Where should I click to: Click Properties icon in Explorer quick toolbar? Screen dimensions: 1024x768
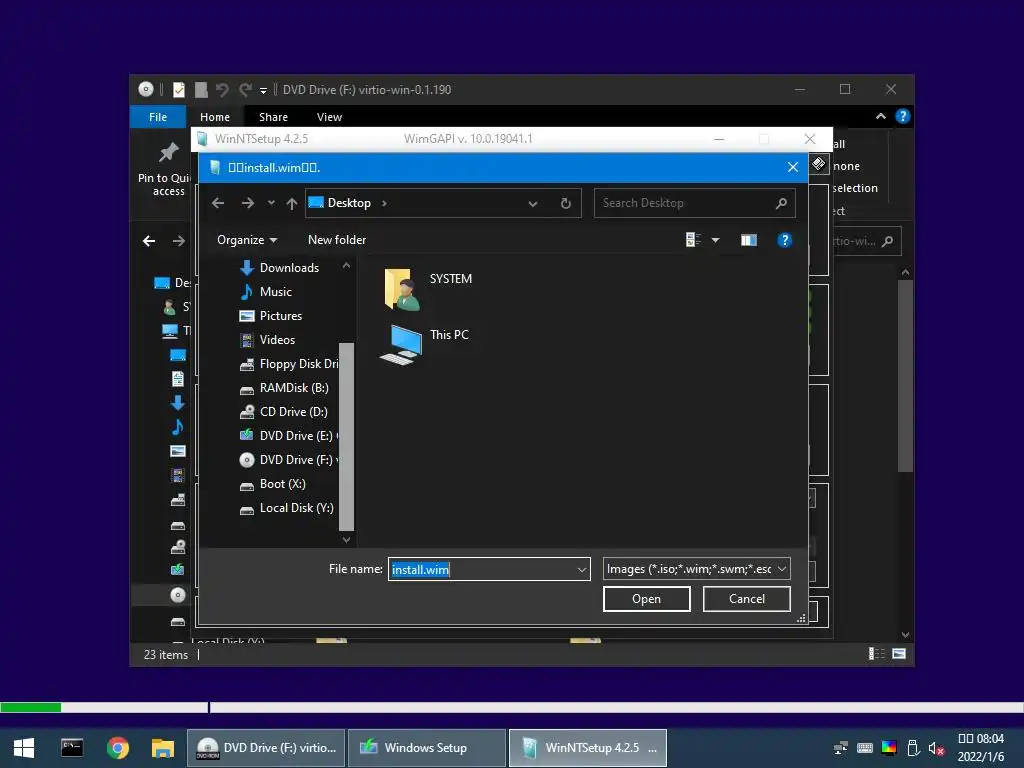[x=178, y=89]
